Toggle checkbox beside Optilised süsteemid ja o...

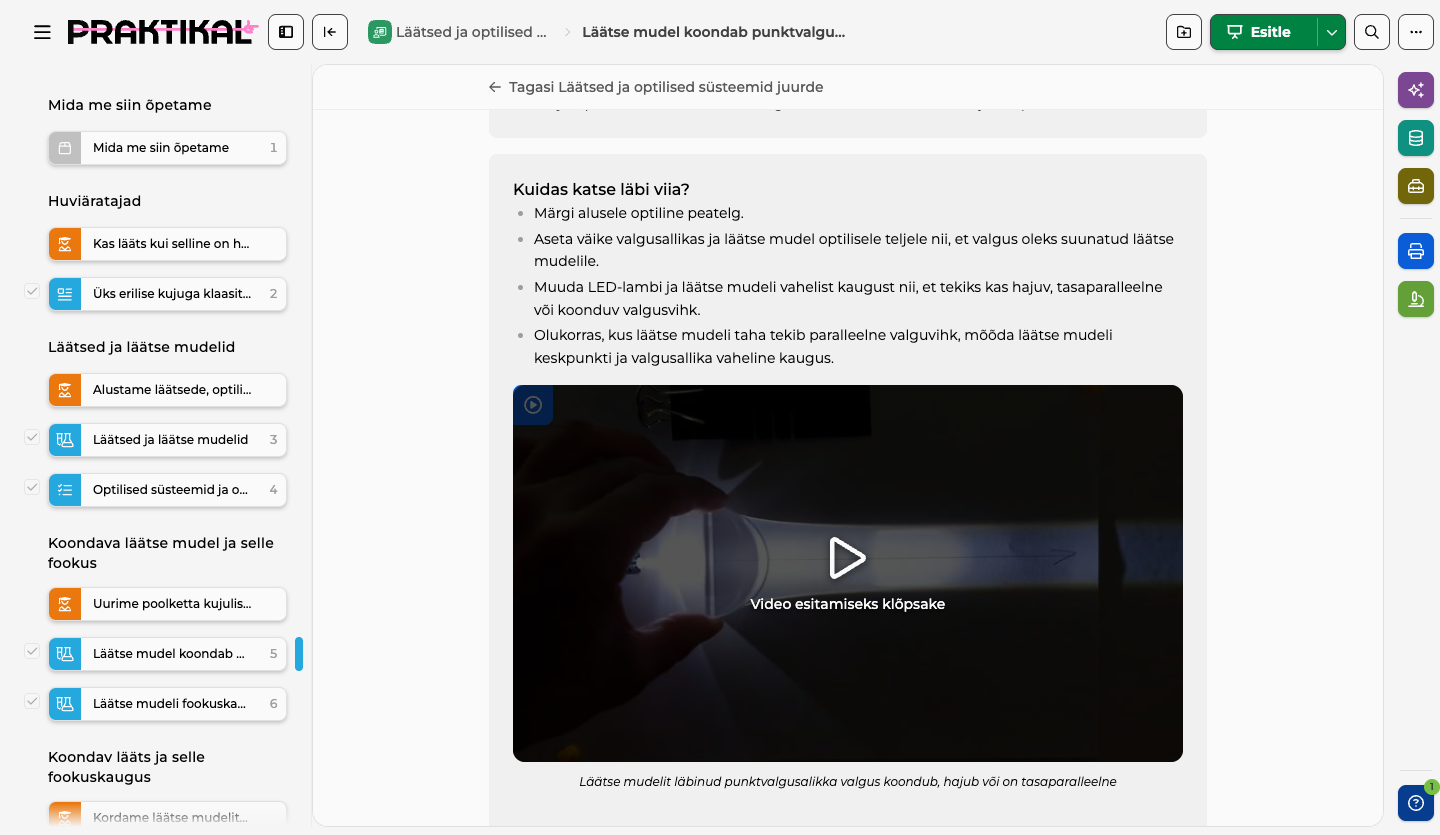pyautogui.click(x=32, y=488)
